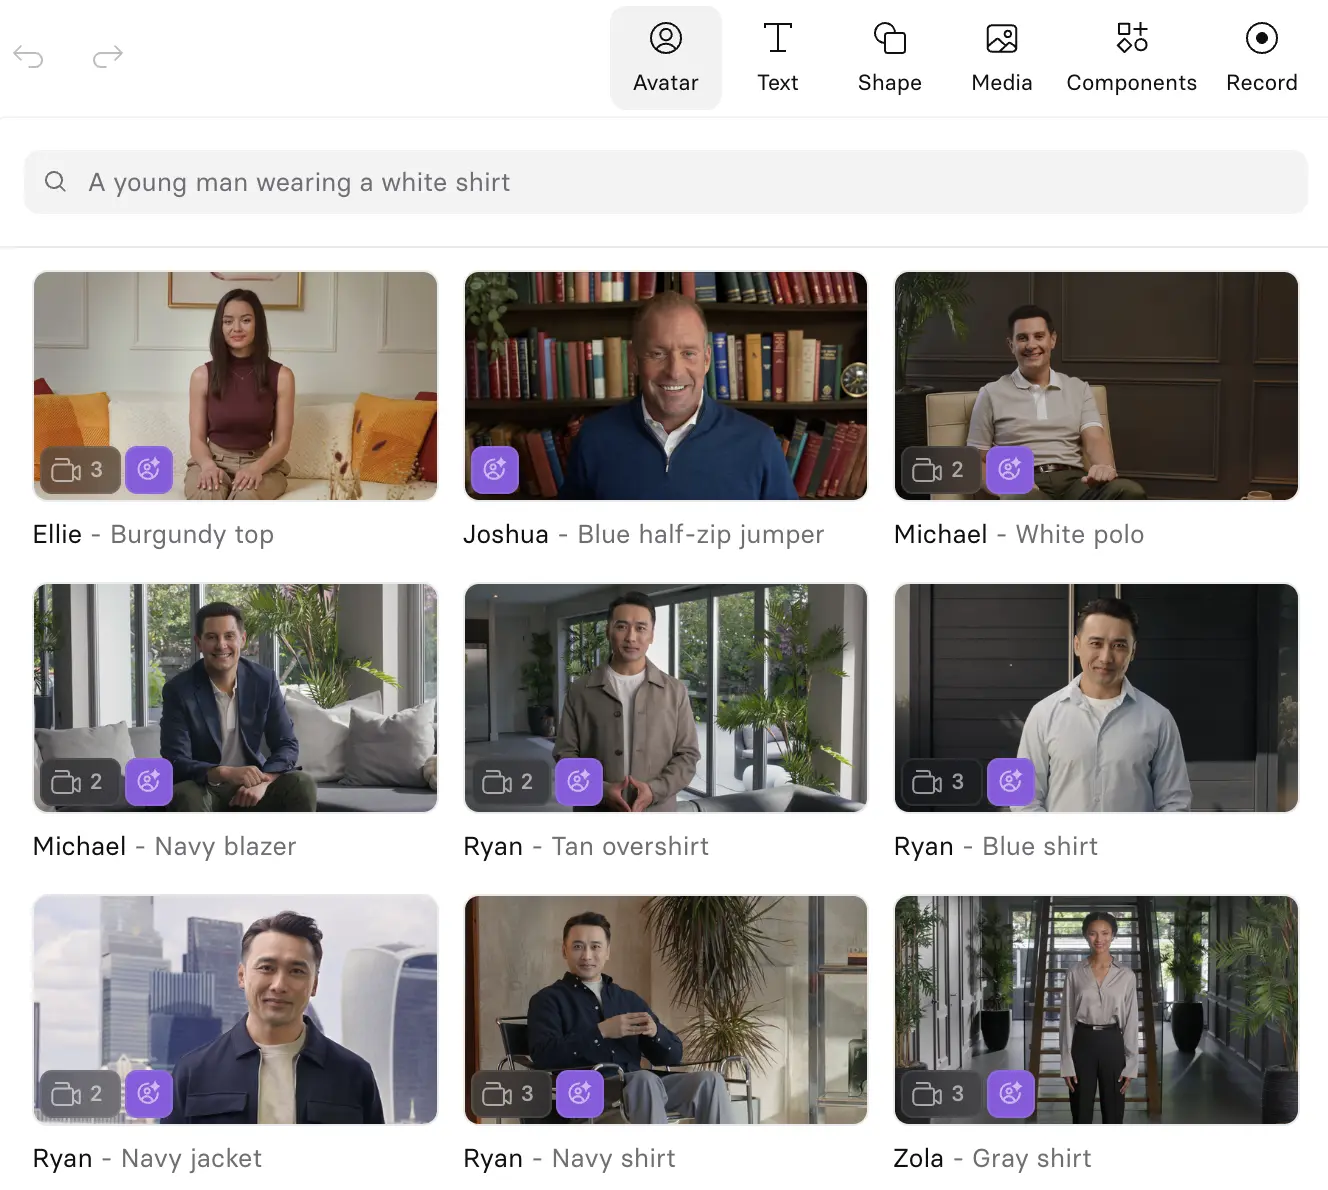Click purple AI icon on Ryan Navy shirt
Screen dimensions: 1328x1190
(579, 1094)
